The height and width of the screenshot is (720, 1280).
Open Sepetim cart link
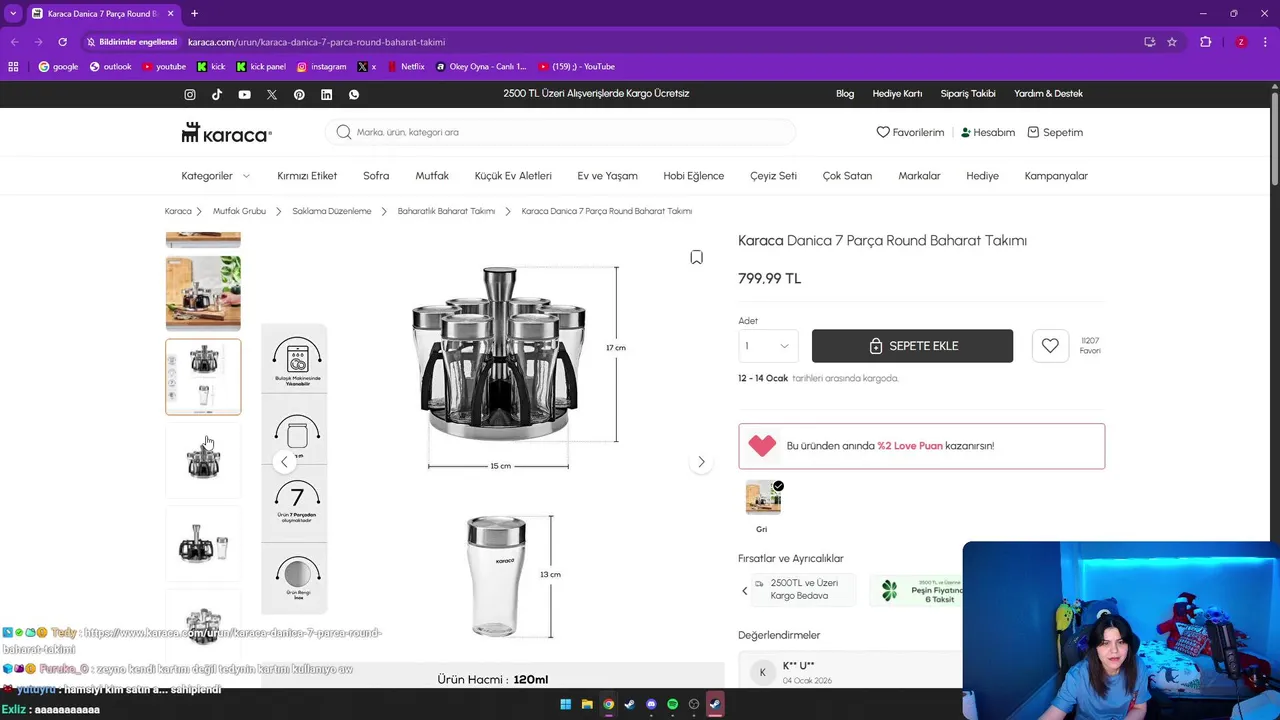(x=1055, y=132)
